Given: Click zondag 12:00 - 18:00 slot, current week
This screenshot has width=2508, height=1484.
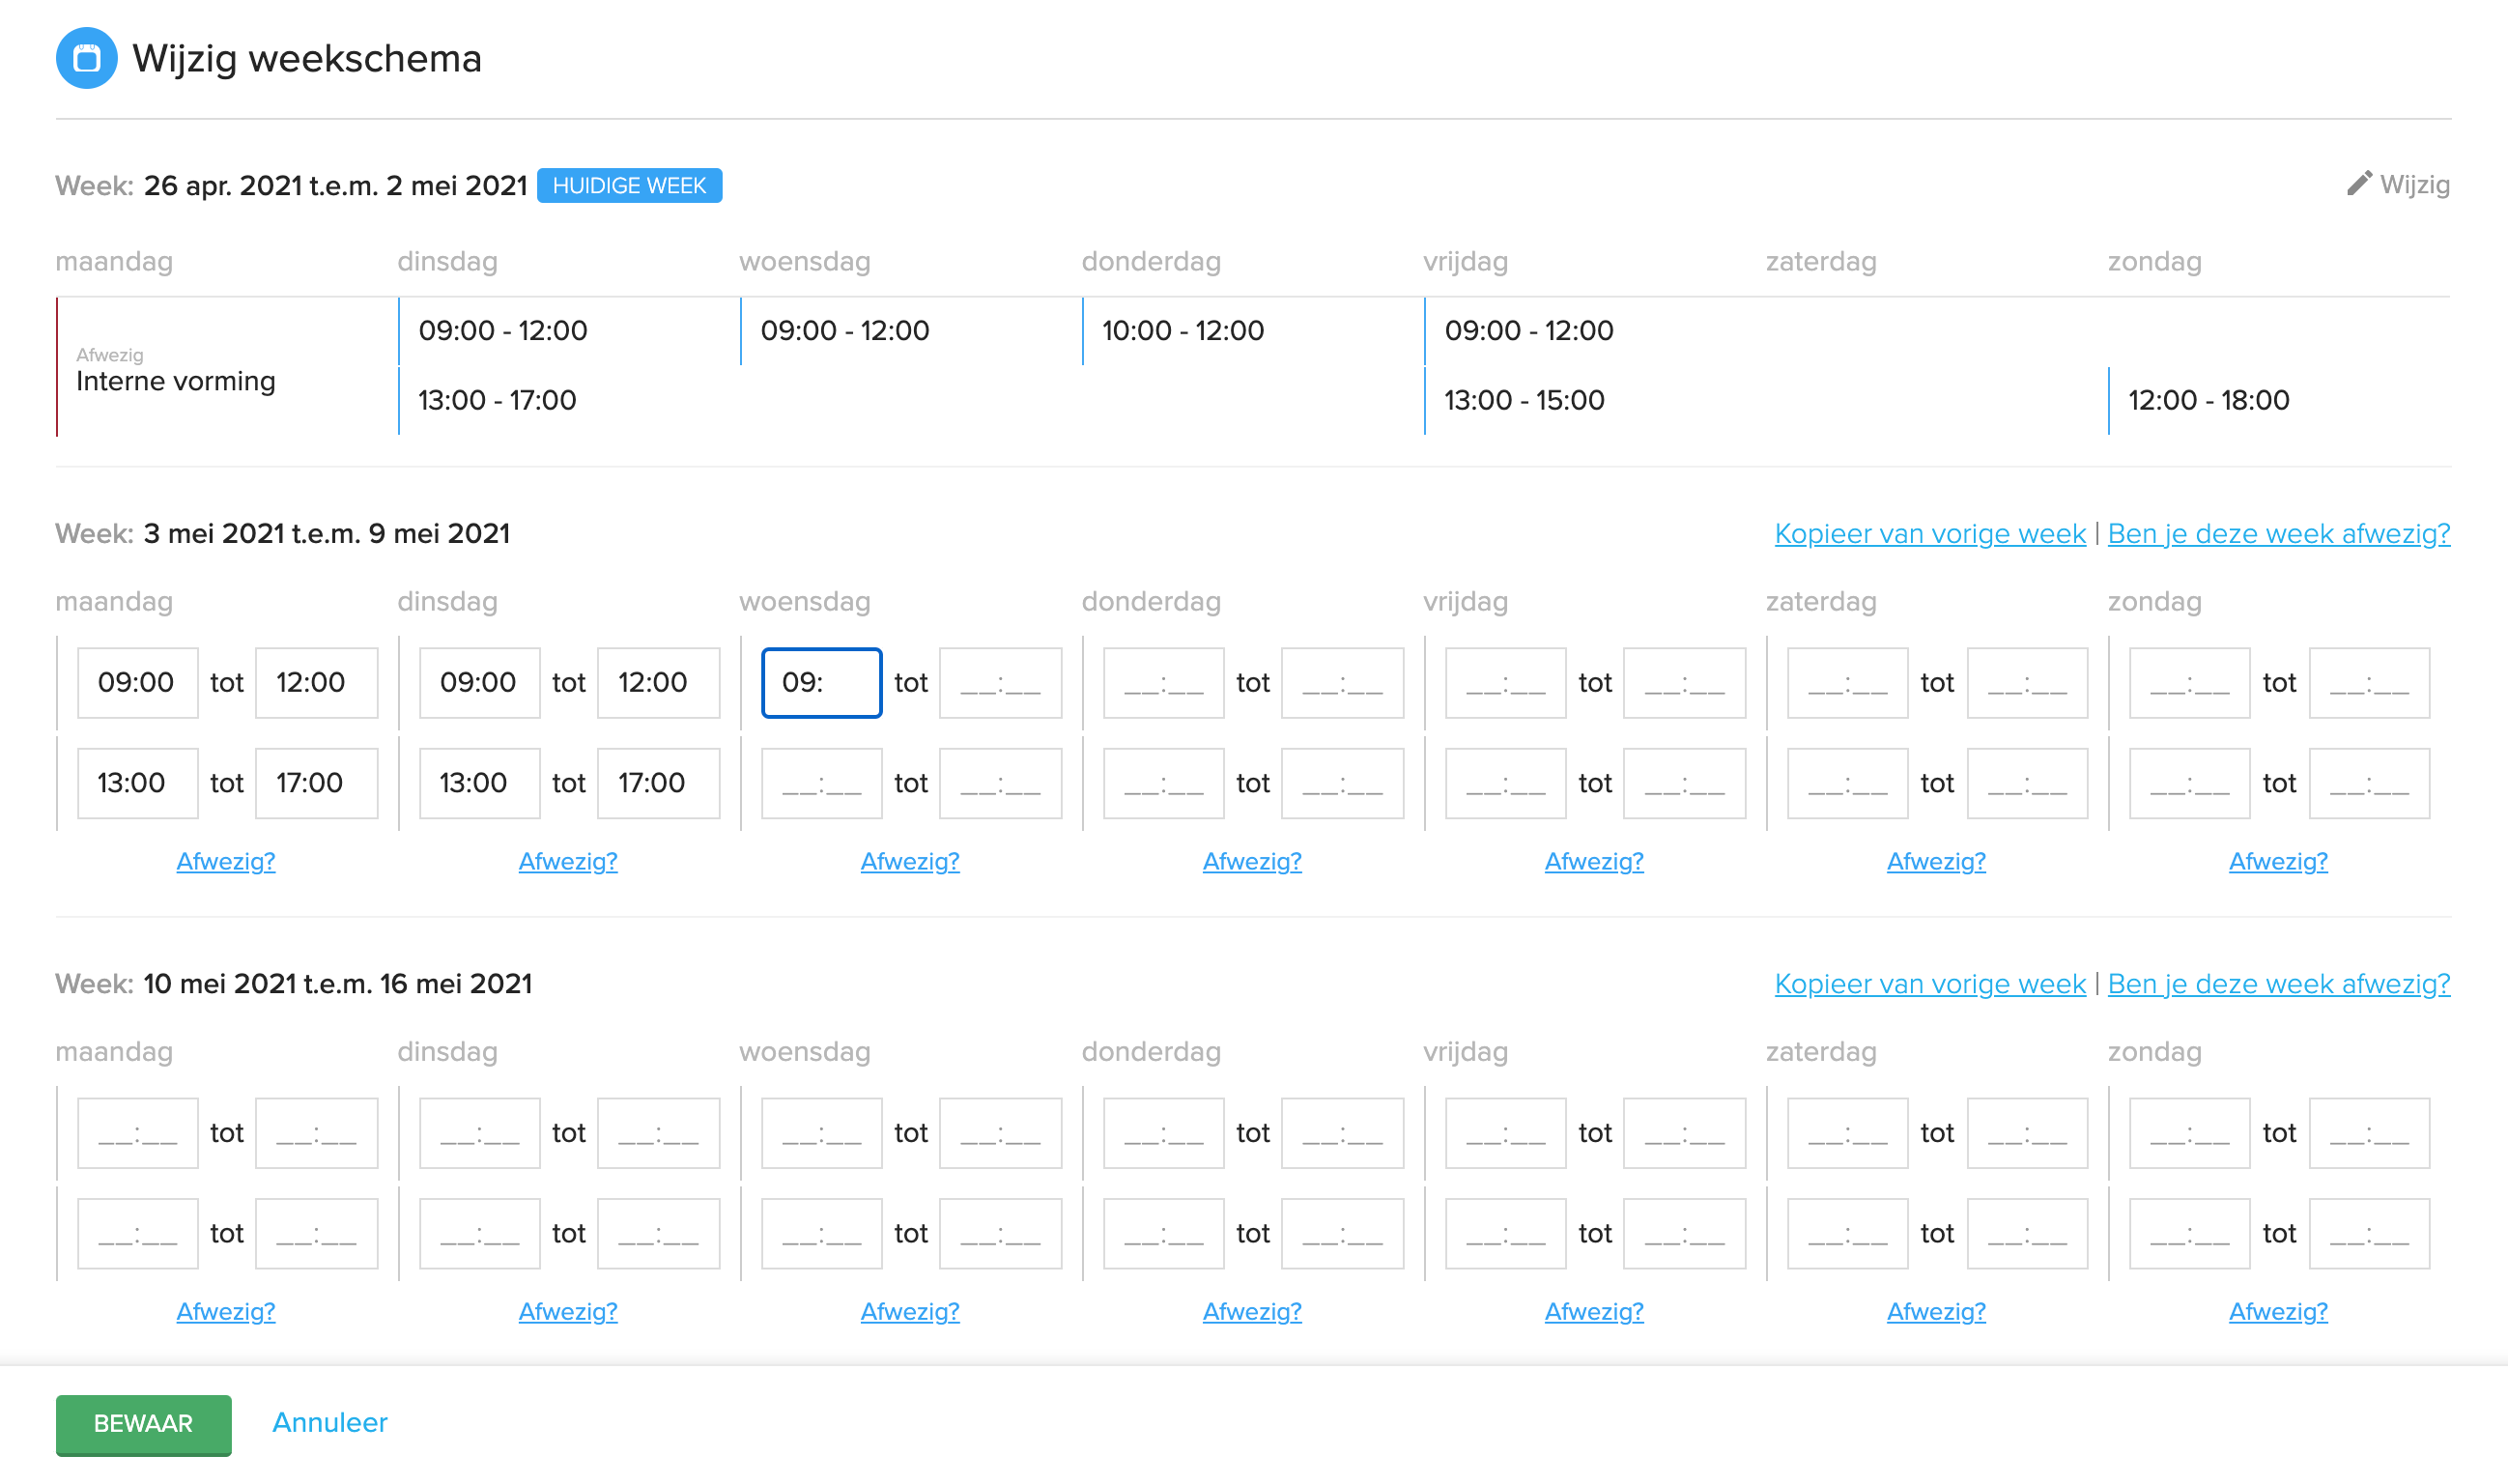Looking at the screenshot, I should 2208,400.
